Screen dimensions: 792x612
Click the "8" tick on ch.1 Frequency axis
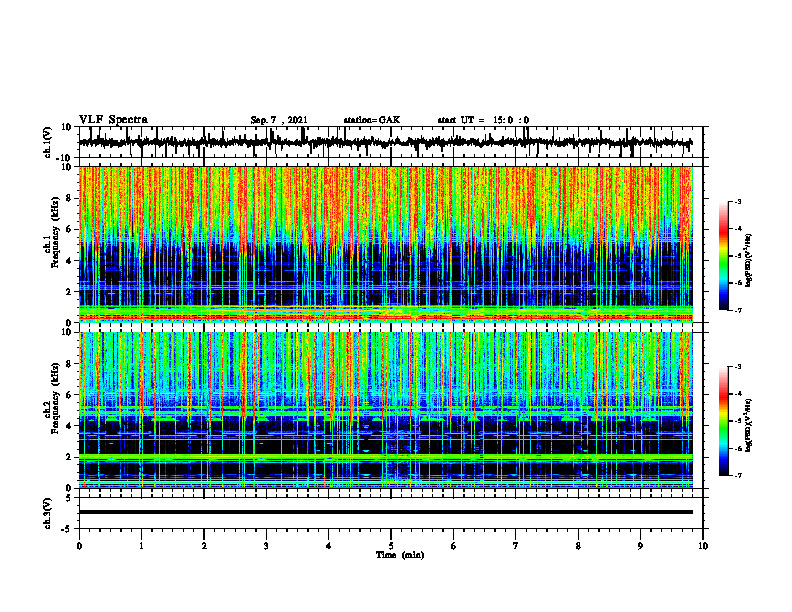pos(70,198)
